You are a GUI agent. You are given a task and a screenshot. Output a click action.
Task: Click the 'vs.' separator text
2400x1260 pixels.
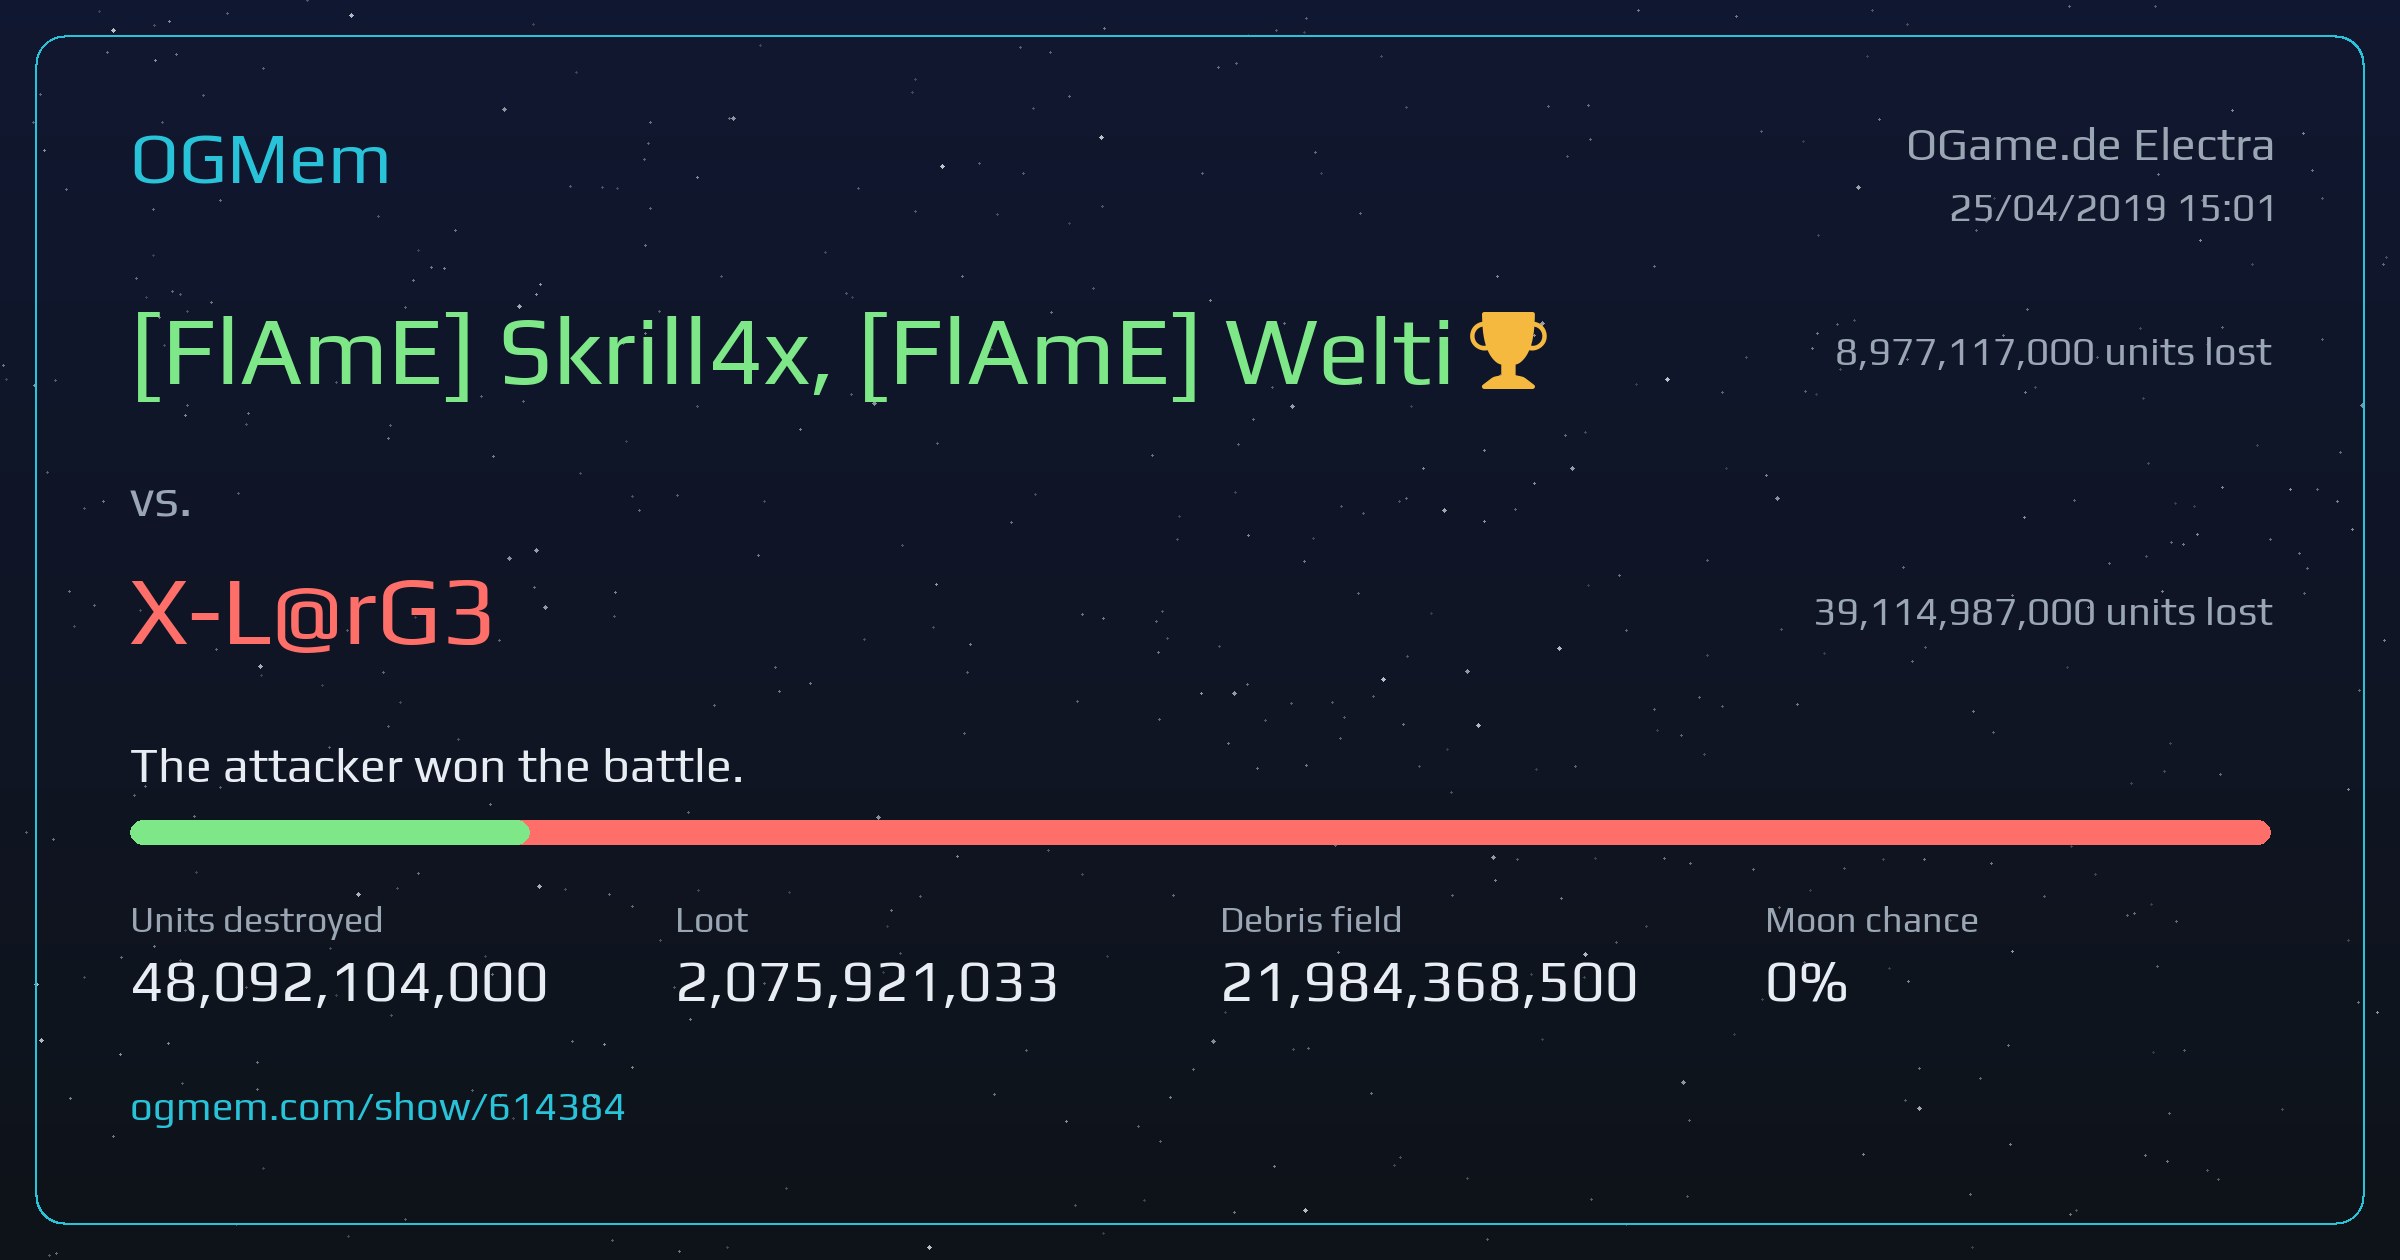160,502
